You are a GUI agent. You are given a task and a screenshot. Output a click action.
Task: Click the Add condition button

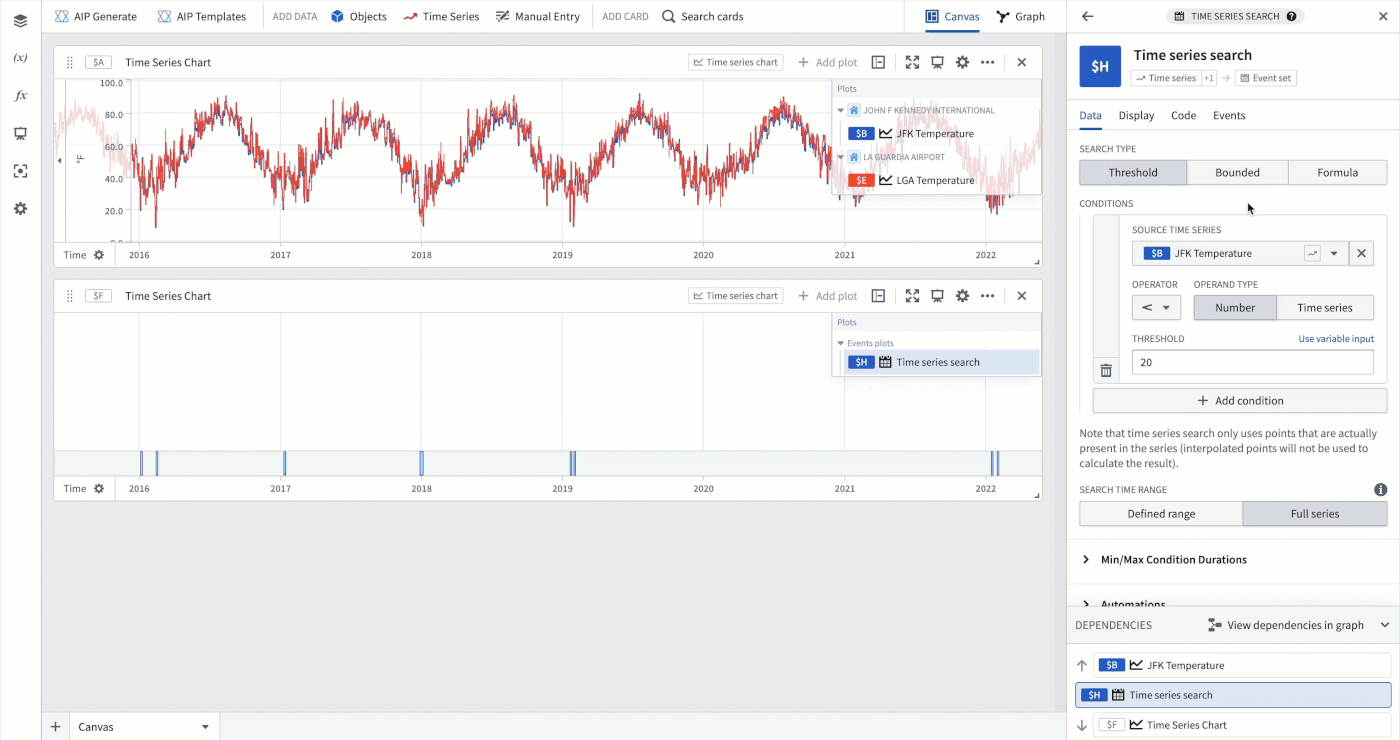[x=1240, y=401]
